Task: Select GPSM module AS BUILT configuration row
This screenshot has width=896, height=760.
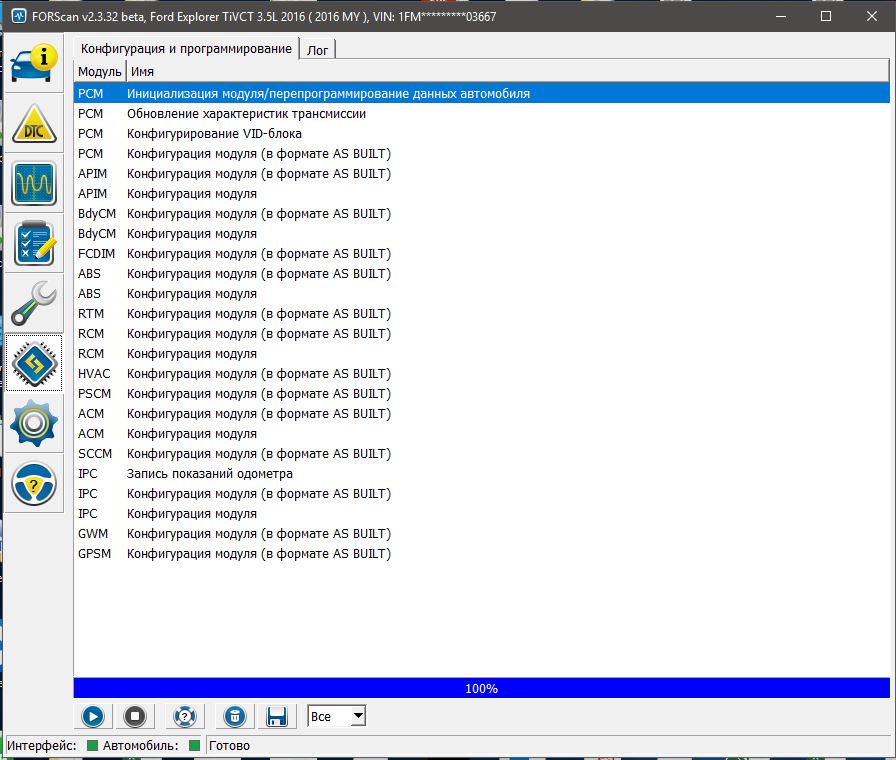Action: tap(258, 554)
